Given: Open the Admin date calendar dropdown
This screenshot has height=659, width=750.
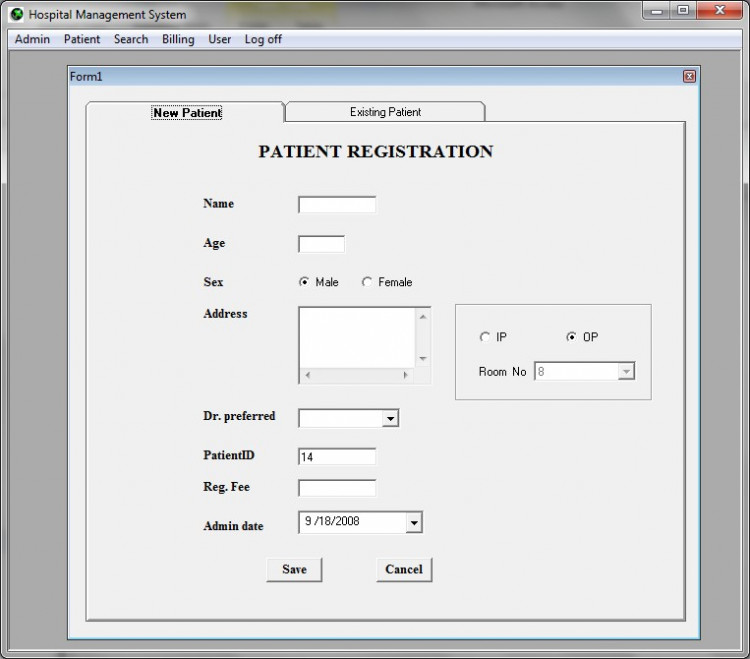Looking at the screenshot, I should (414, 523).
